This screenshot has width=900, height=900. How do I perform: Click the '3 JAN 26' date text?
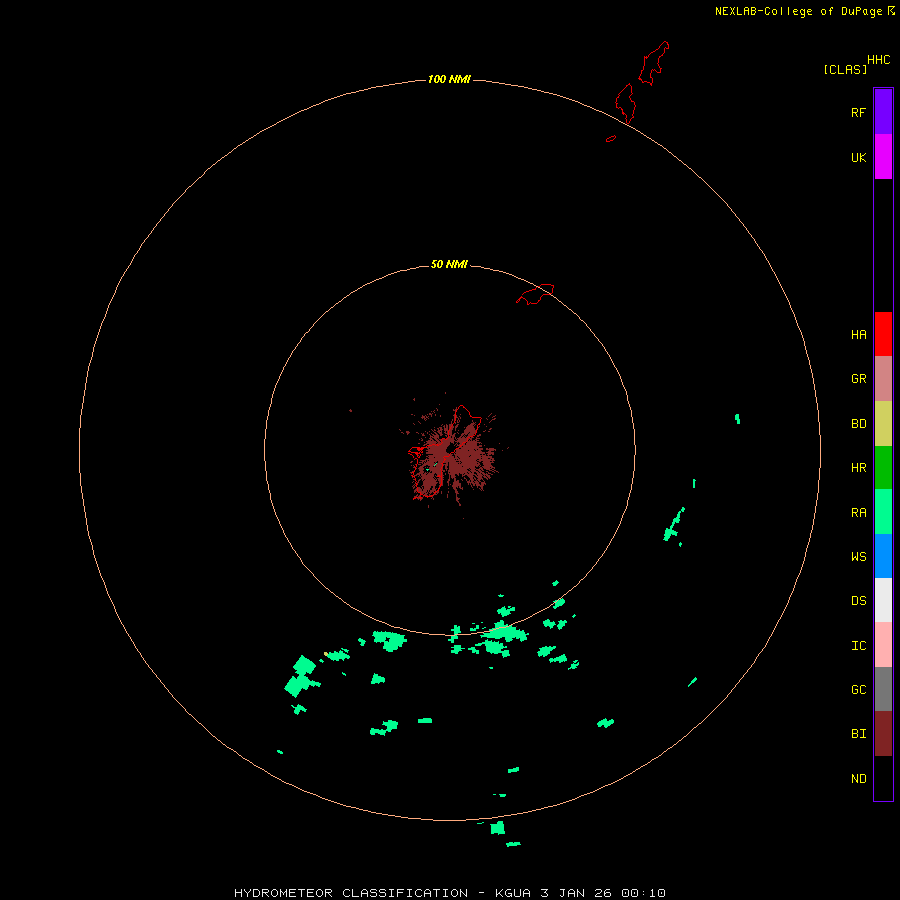point(576,893)
